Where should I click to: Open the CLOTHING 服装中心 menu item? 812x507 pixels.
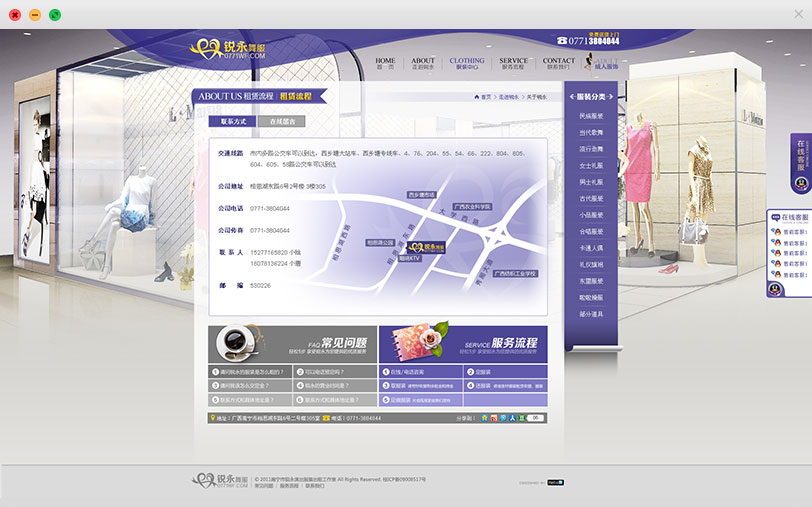[x=467, y=64]
